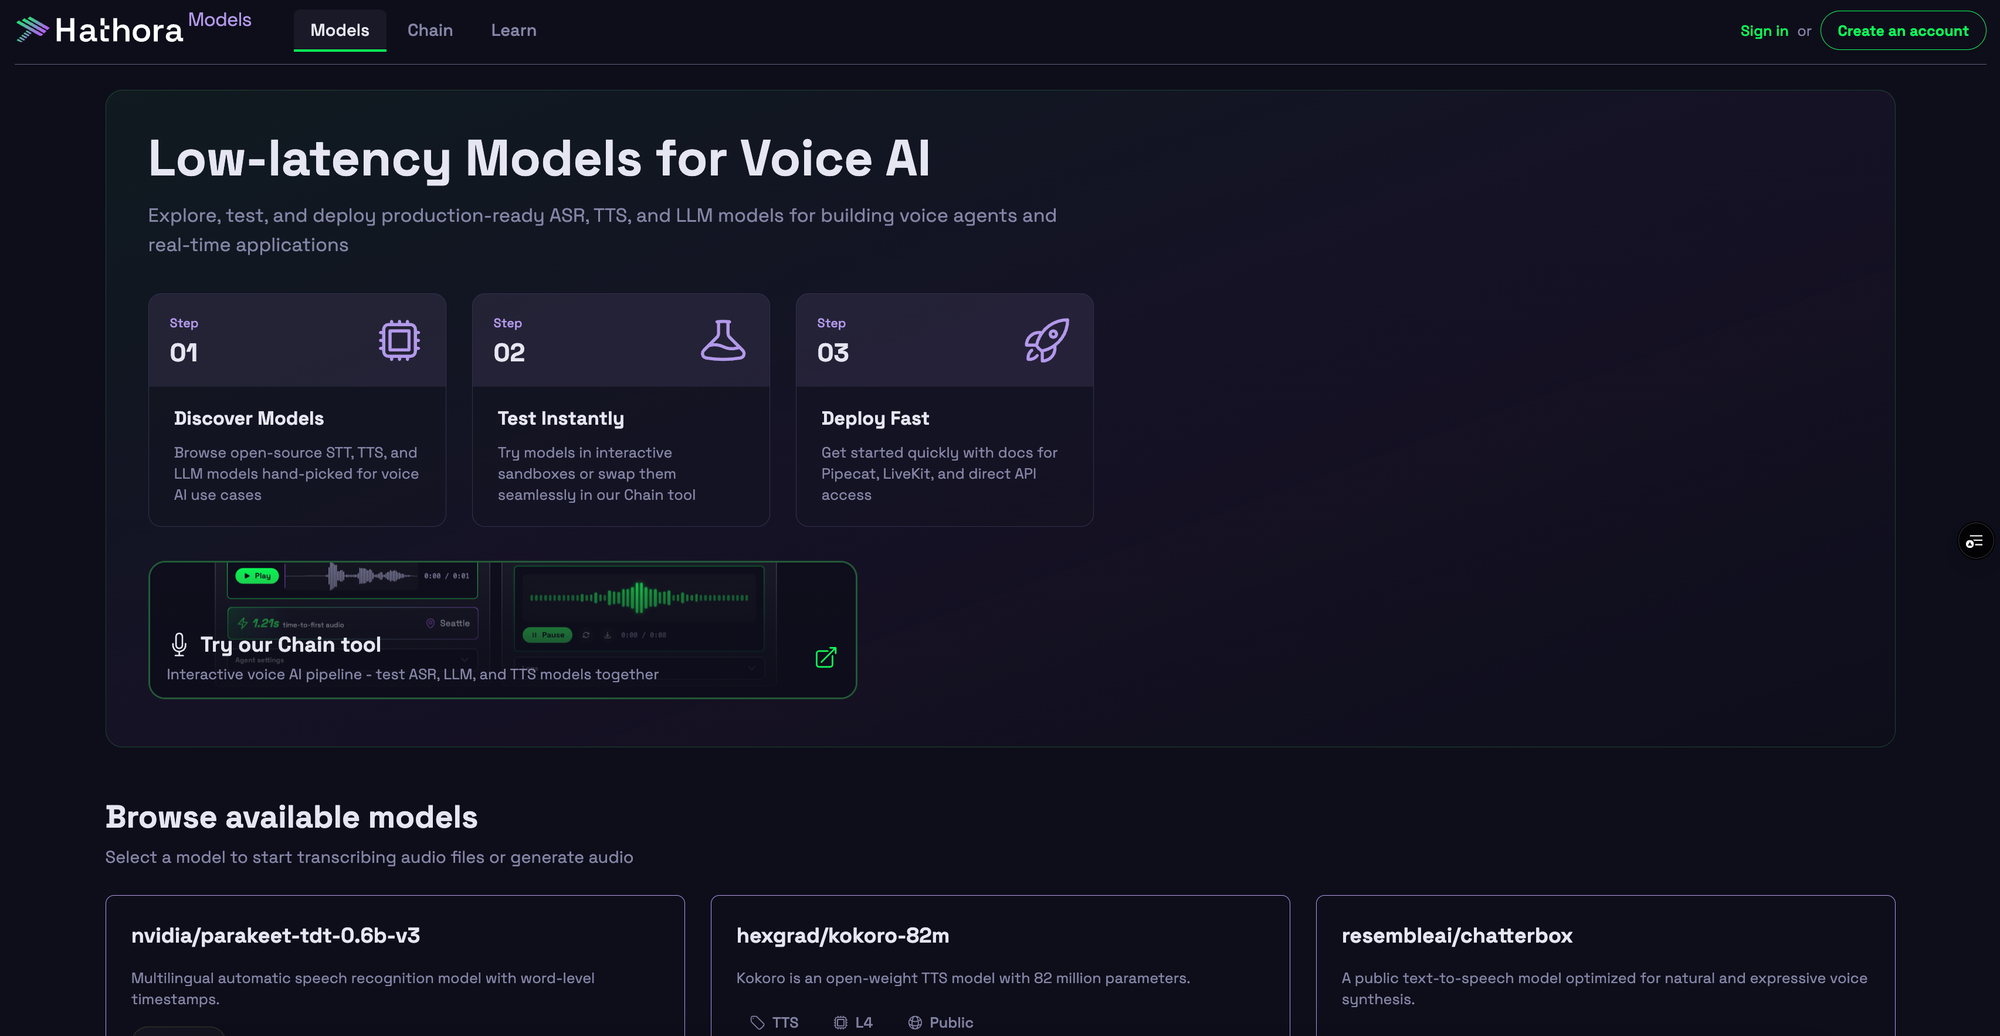Click the Step 03 label
Screen dimensions: 2000x1036
(x=833, y=340)
